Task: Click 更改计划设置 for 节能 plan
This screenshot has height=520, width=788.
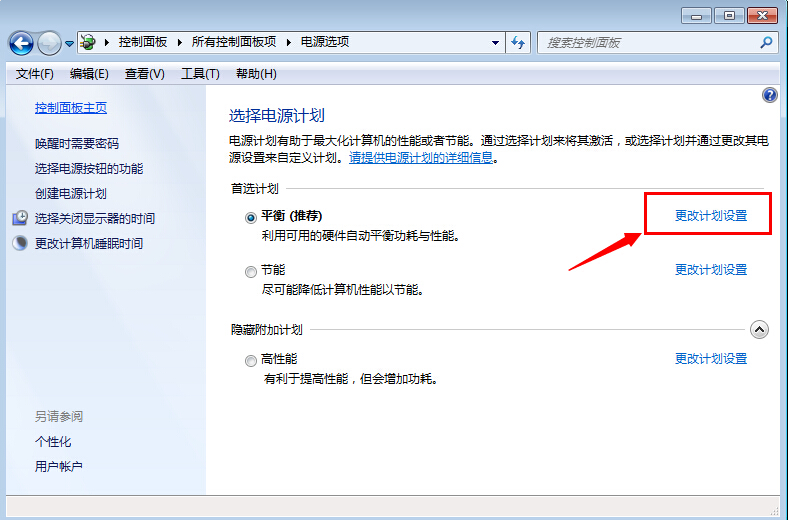Action: pos(711,270)
